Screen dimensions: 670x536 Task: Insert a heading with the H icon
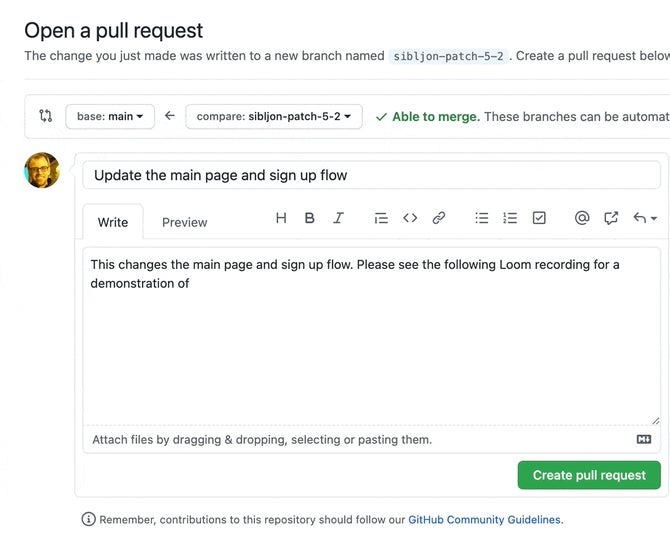[x=281, y=218]
